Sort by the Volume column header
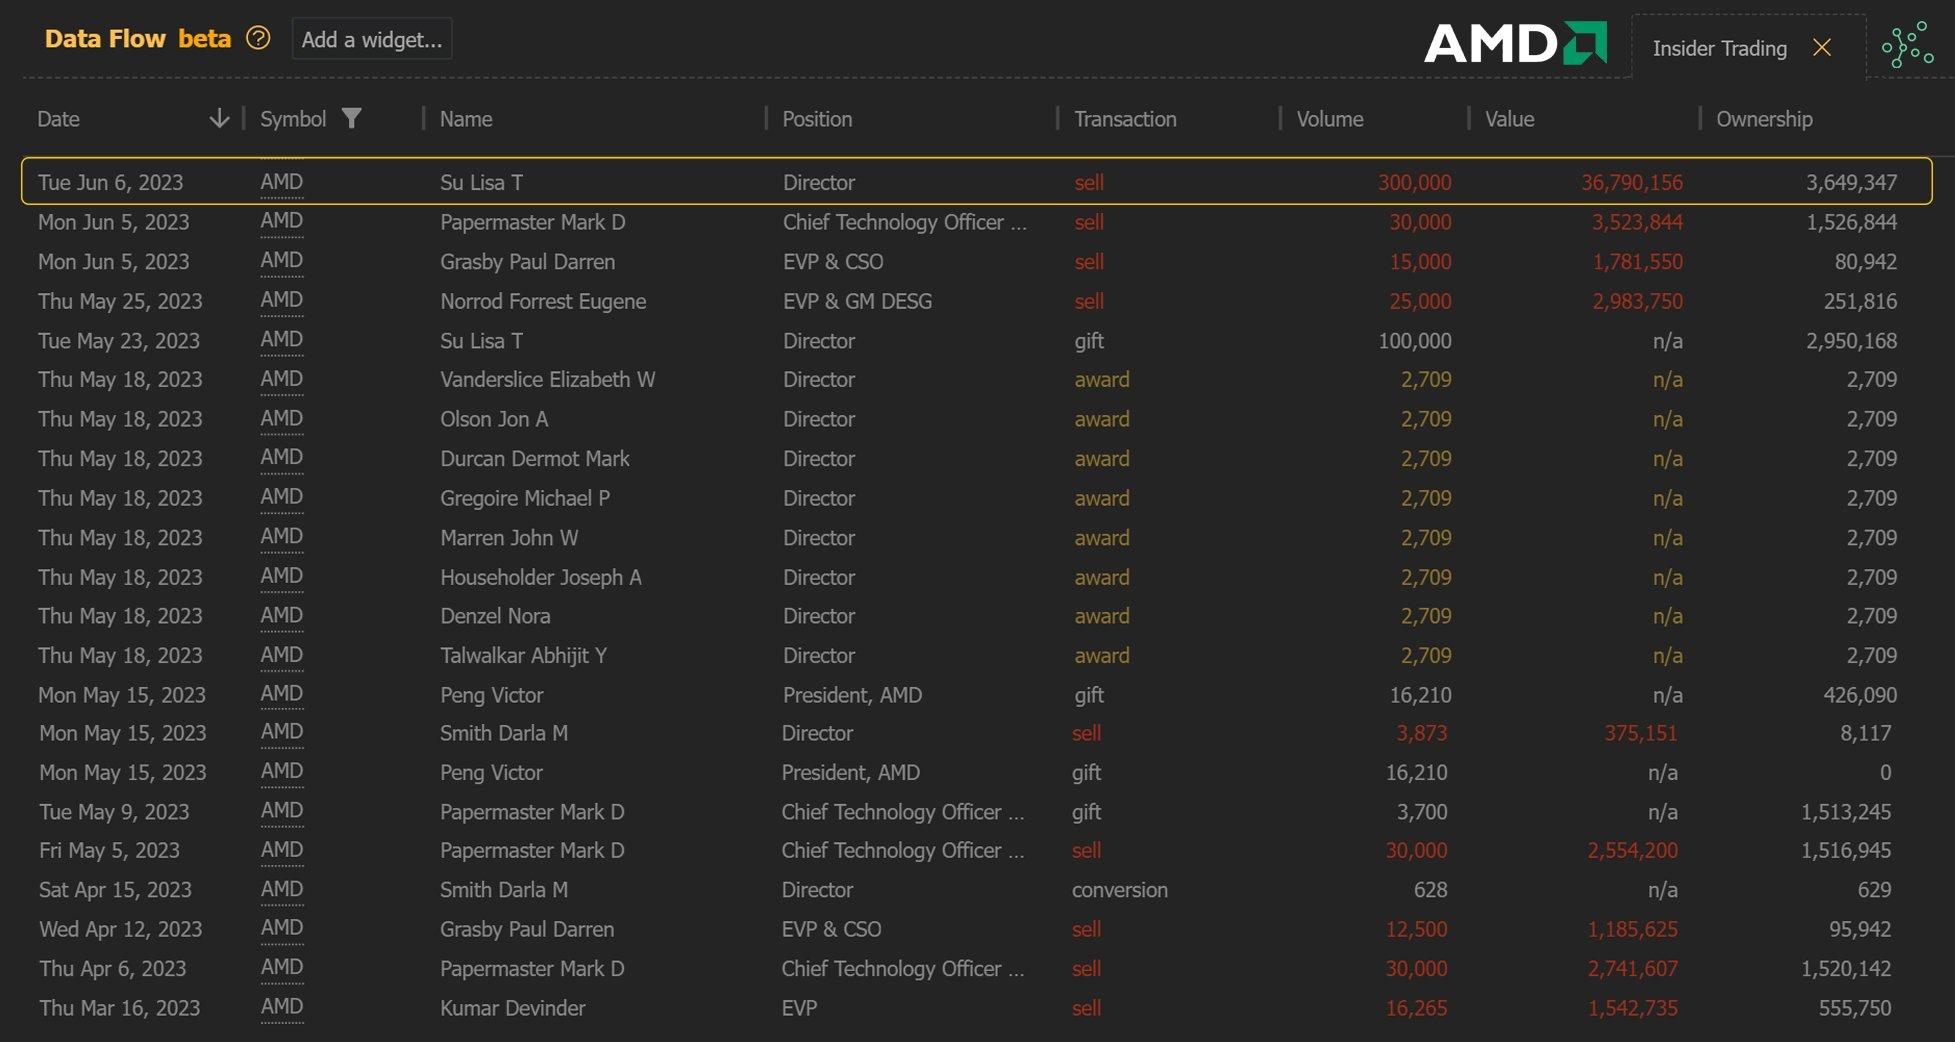This screenshot has width=1955, height=1042. [x=1329, y=119]
